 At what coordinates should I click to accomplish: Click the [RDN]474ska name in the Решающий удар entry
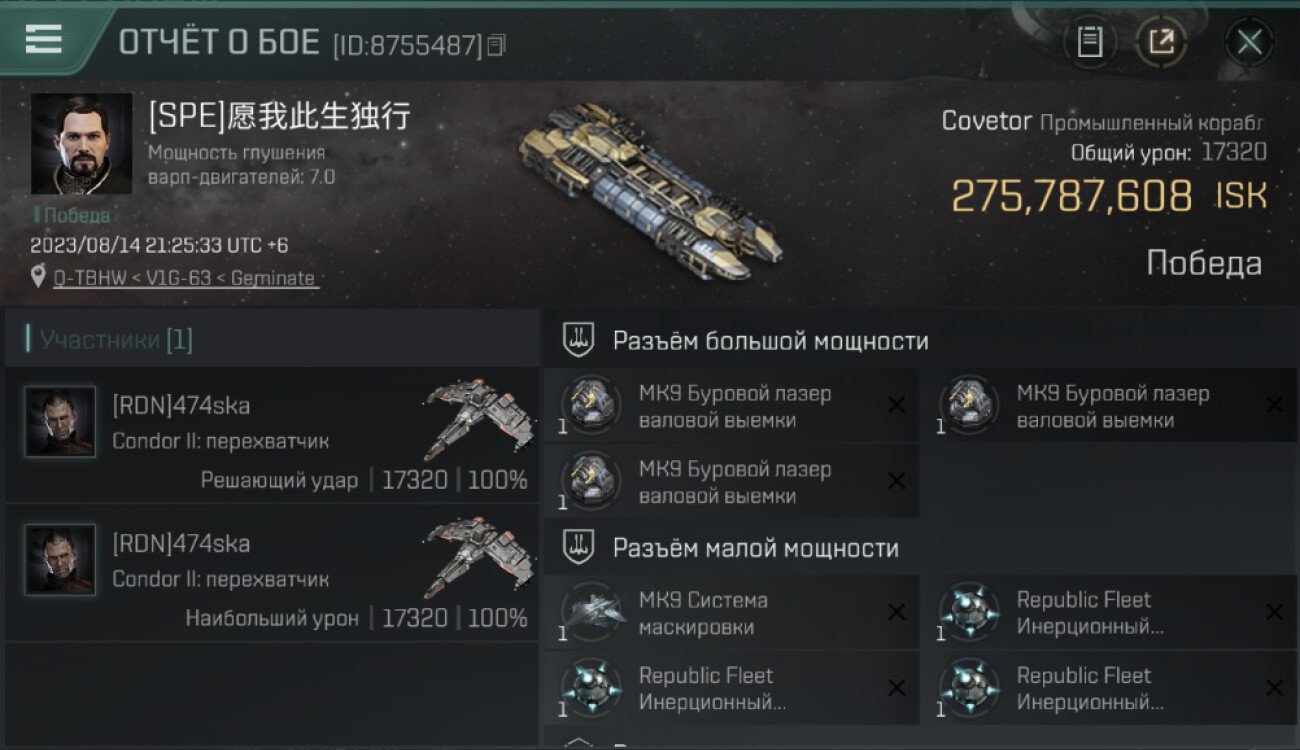click(181, 406)
